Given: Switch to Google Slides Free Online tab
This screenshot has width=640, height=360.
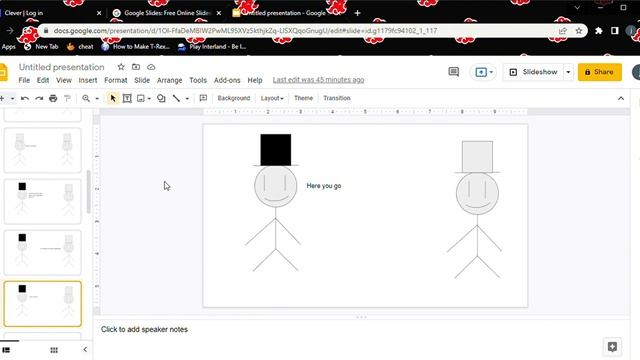Looking at the screenshot, I should tap(167, 13).
